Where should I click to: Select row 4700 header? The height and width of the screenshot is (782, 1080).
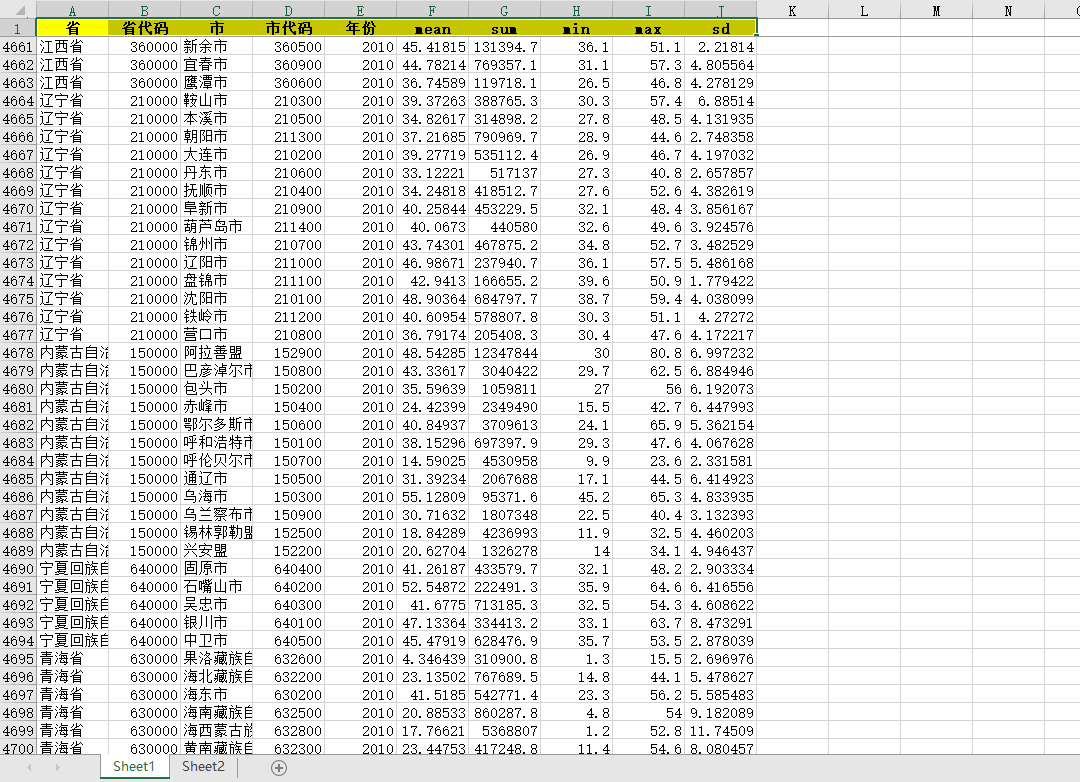click(16, 747)
